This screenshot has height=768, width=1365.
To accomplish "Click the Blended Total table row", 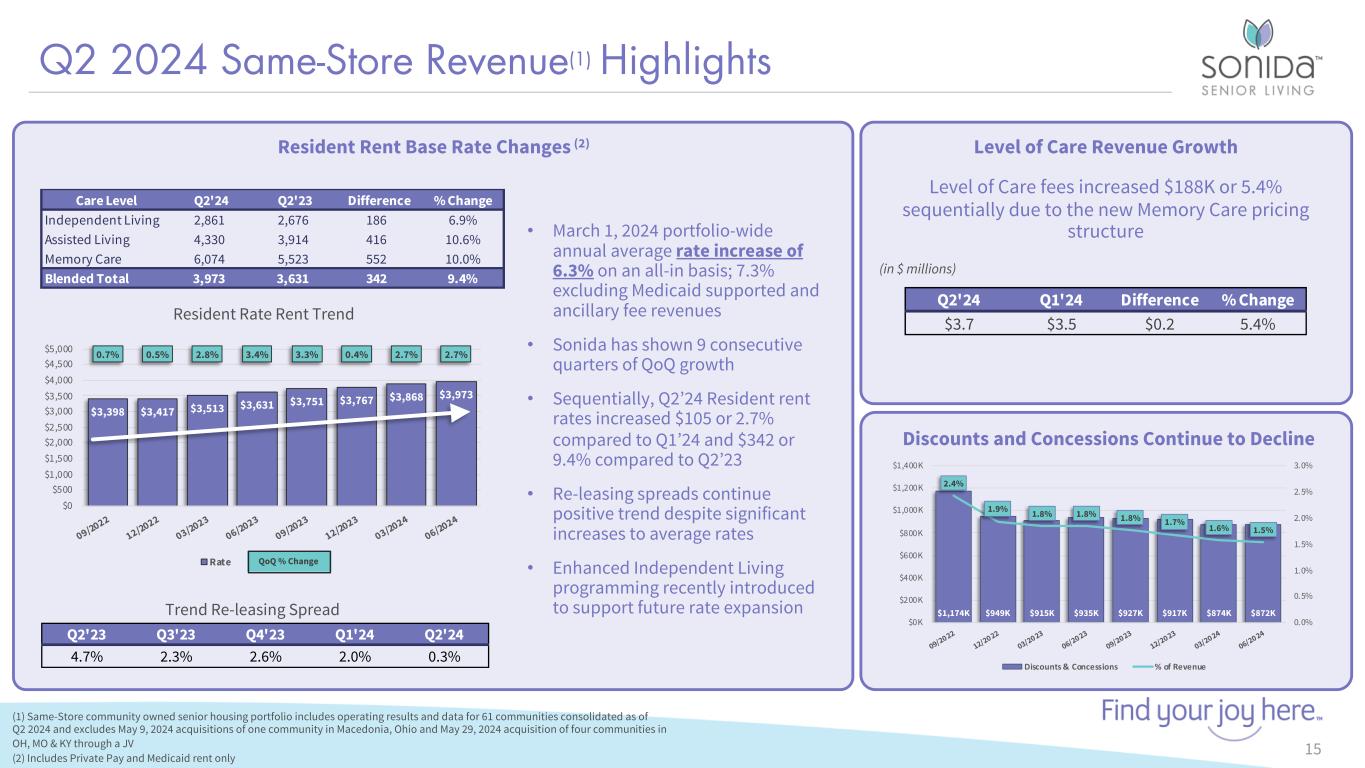I will [273, 278].
